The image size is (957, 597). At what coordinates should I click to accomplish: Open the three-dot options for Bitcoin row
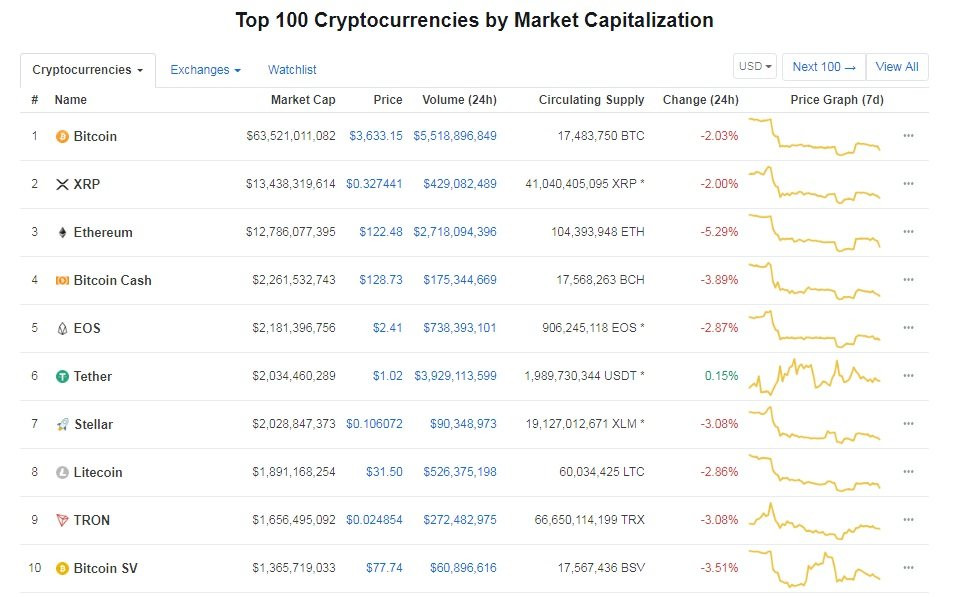pos(908,136)
